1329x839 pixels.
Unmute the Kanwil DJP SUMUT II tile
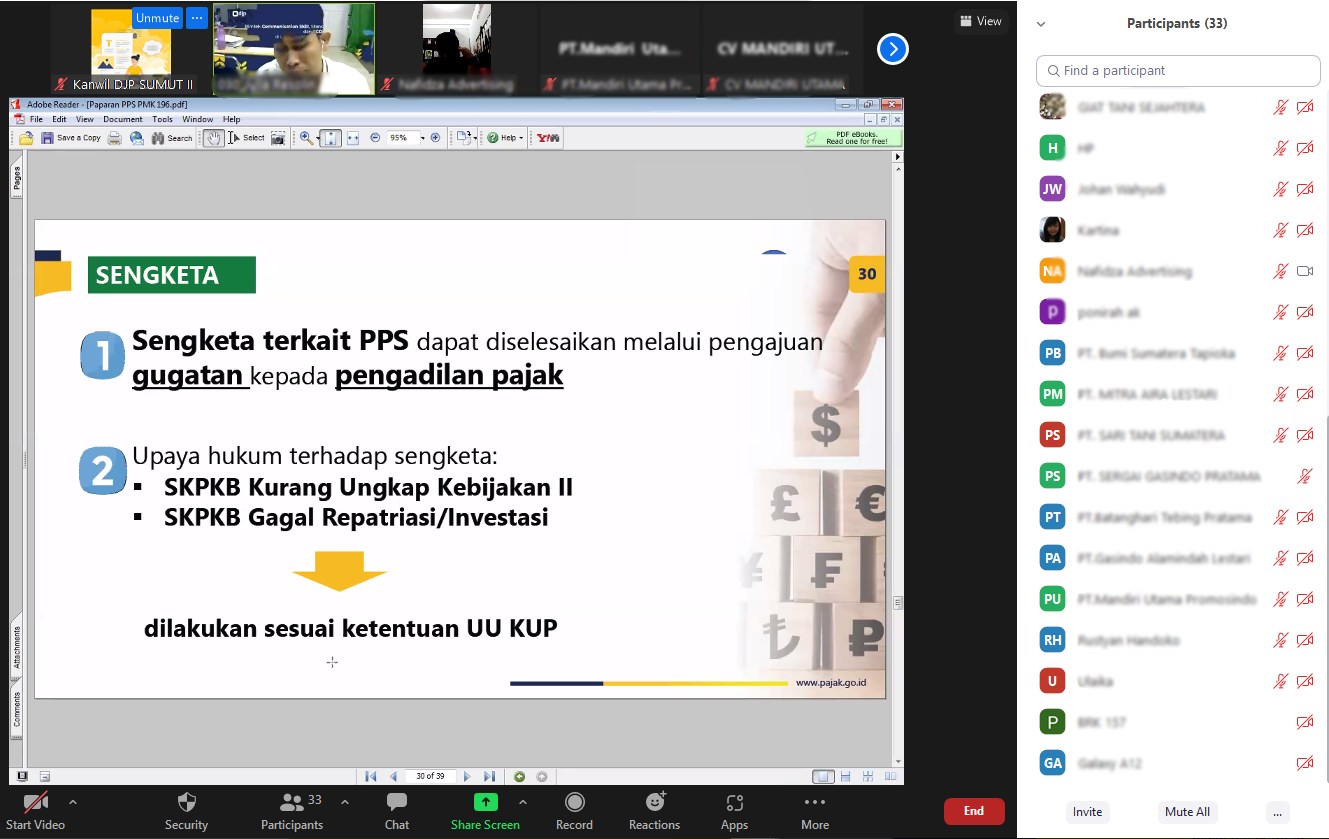click(155, 18)
